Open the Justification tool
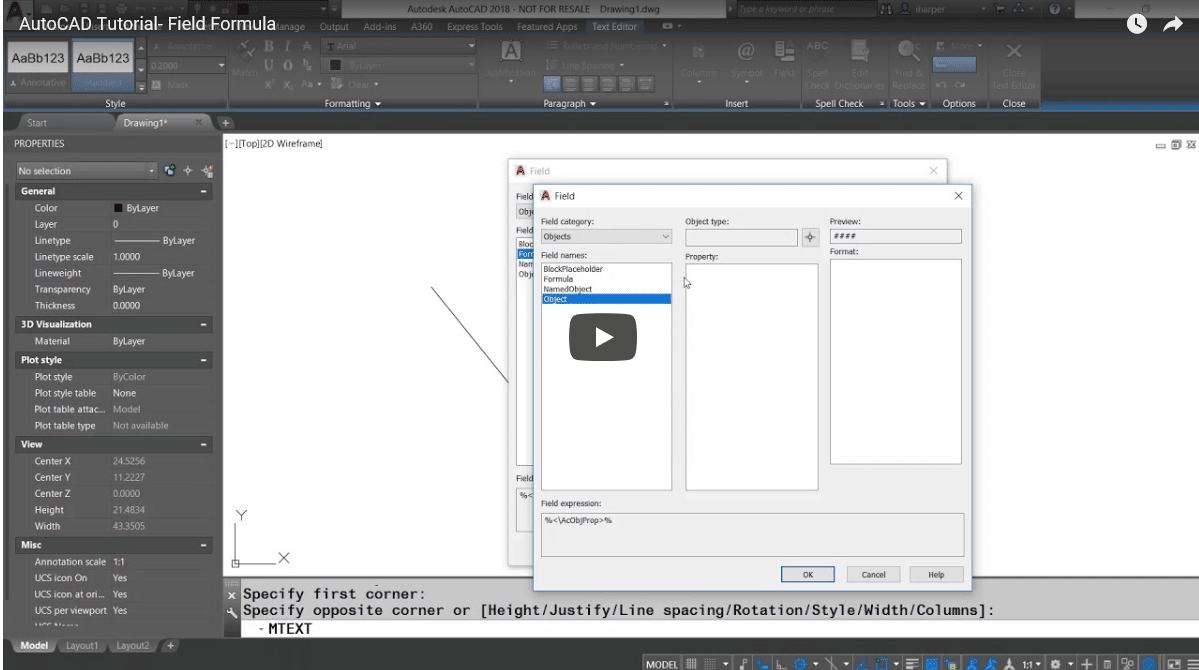The width and height of the screenshot is (1199, 670). coord(510,60)
